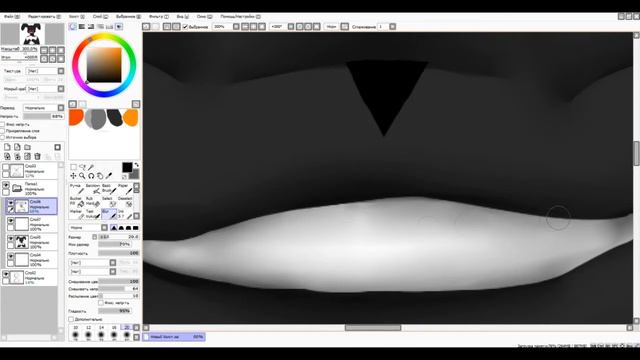Screen dimensions: 640x360
Task: Hide the Папка1 folder layer
Action: coord(6,185)
